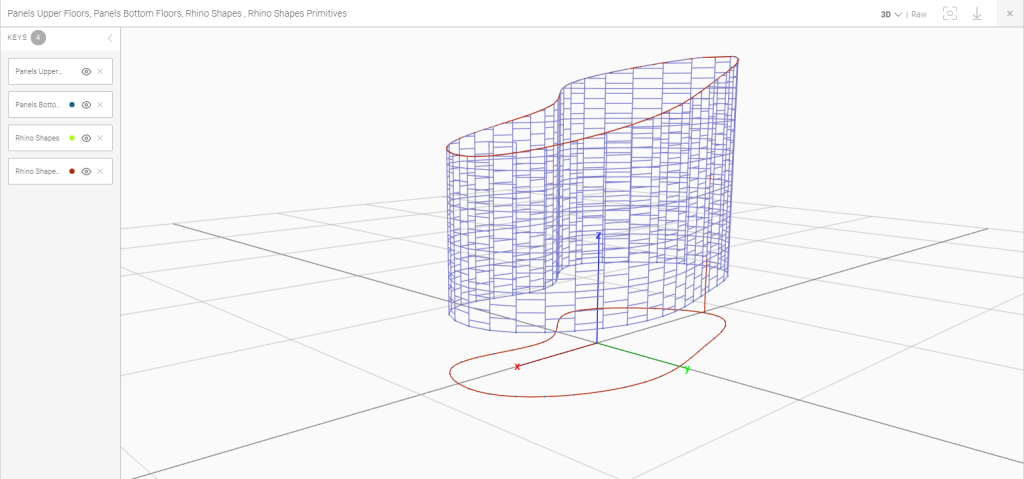Open the 3D view mode dropdown
The image size is (1024, 479).
point(890,15)
